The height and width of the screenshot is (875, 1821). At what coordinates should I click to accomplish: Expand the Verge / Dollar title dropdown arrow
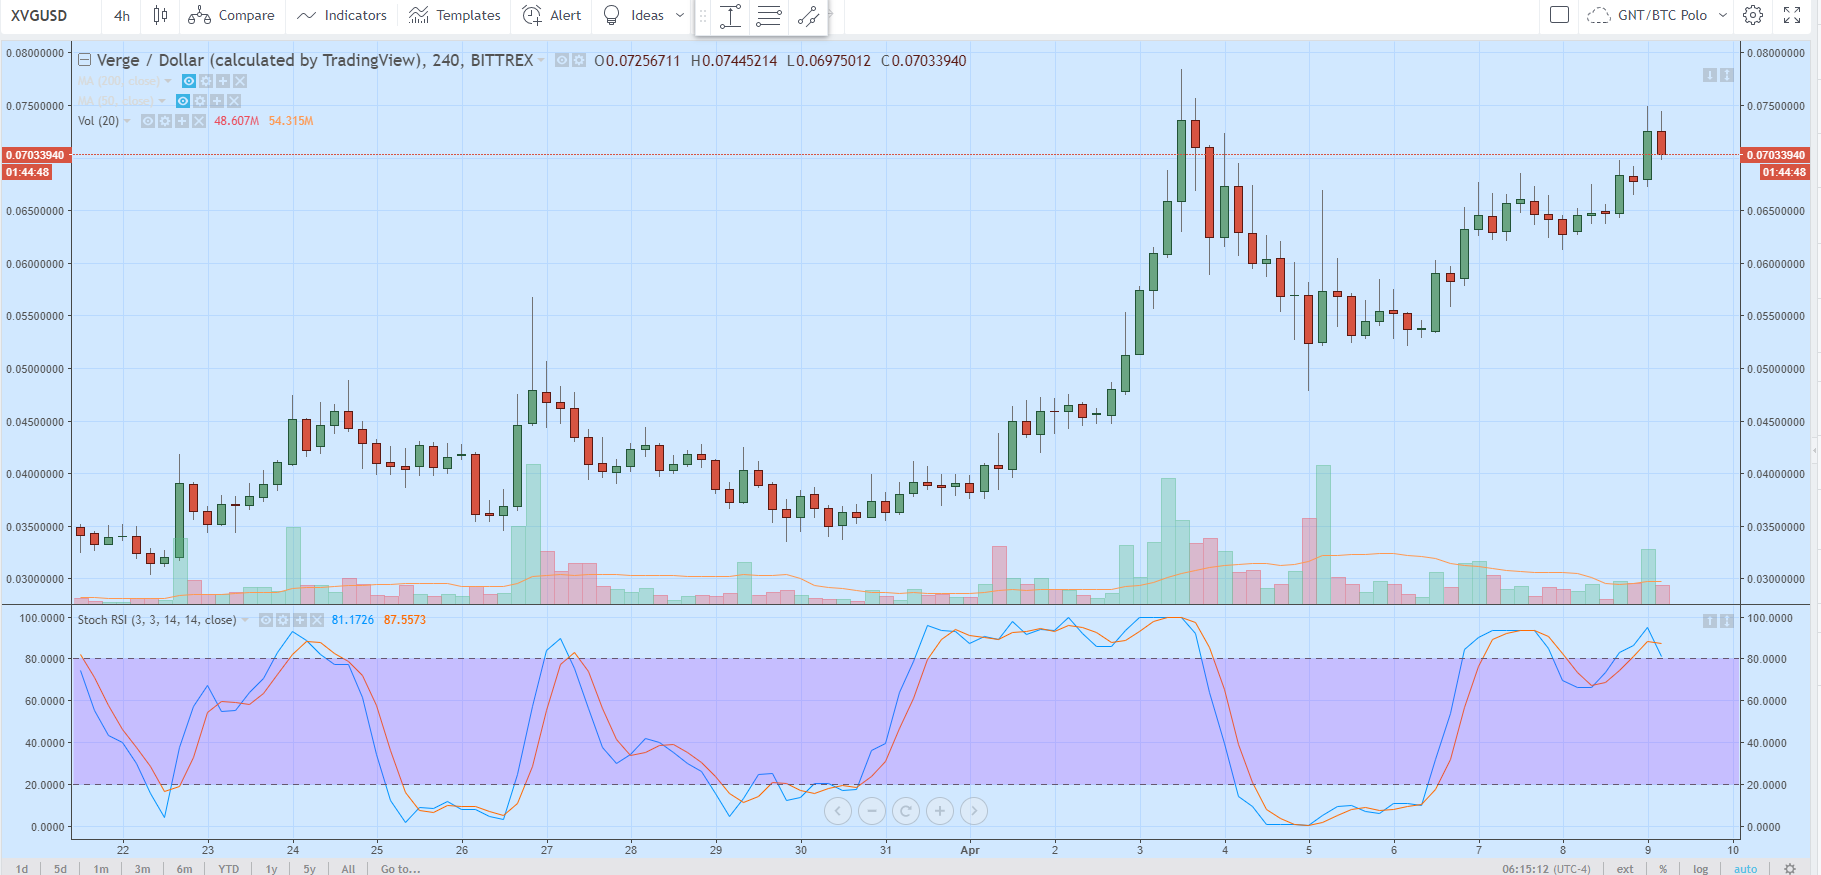click(541, 60)
